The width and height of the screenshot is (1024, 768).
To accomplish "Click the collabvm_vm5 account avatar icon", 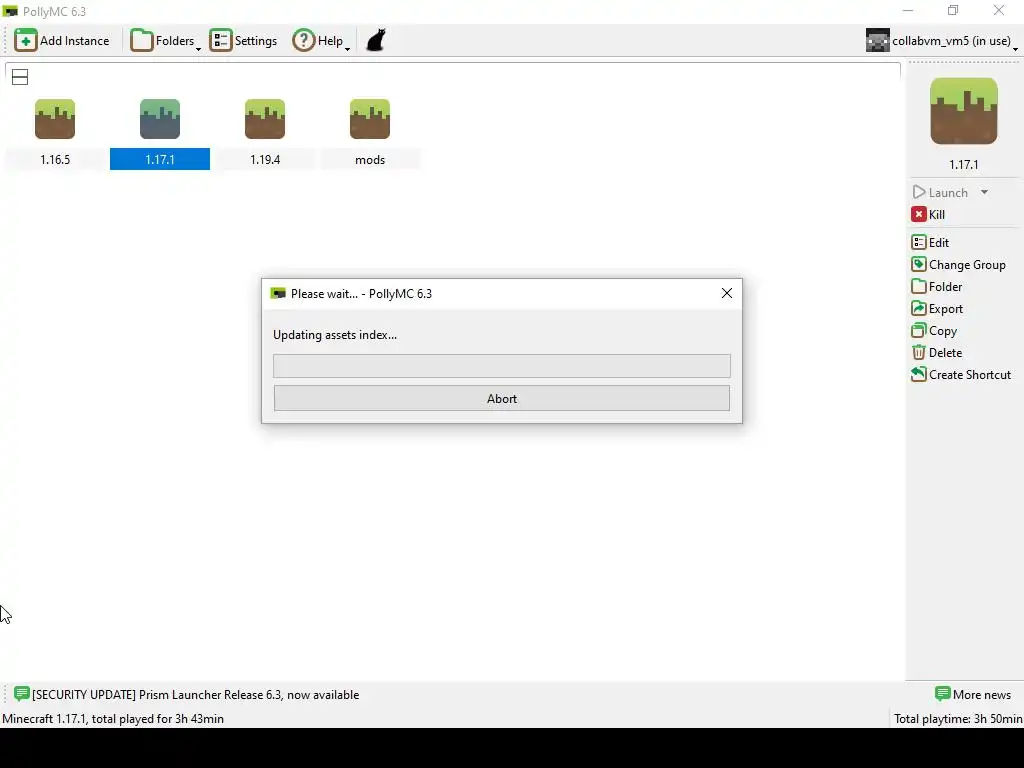I will pyautogui.click(x=878, y=40).
